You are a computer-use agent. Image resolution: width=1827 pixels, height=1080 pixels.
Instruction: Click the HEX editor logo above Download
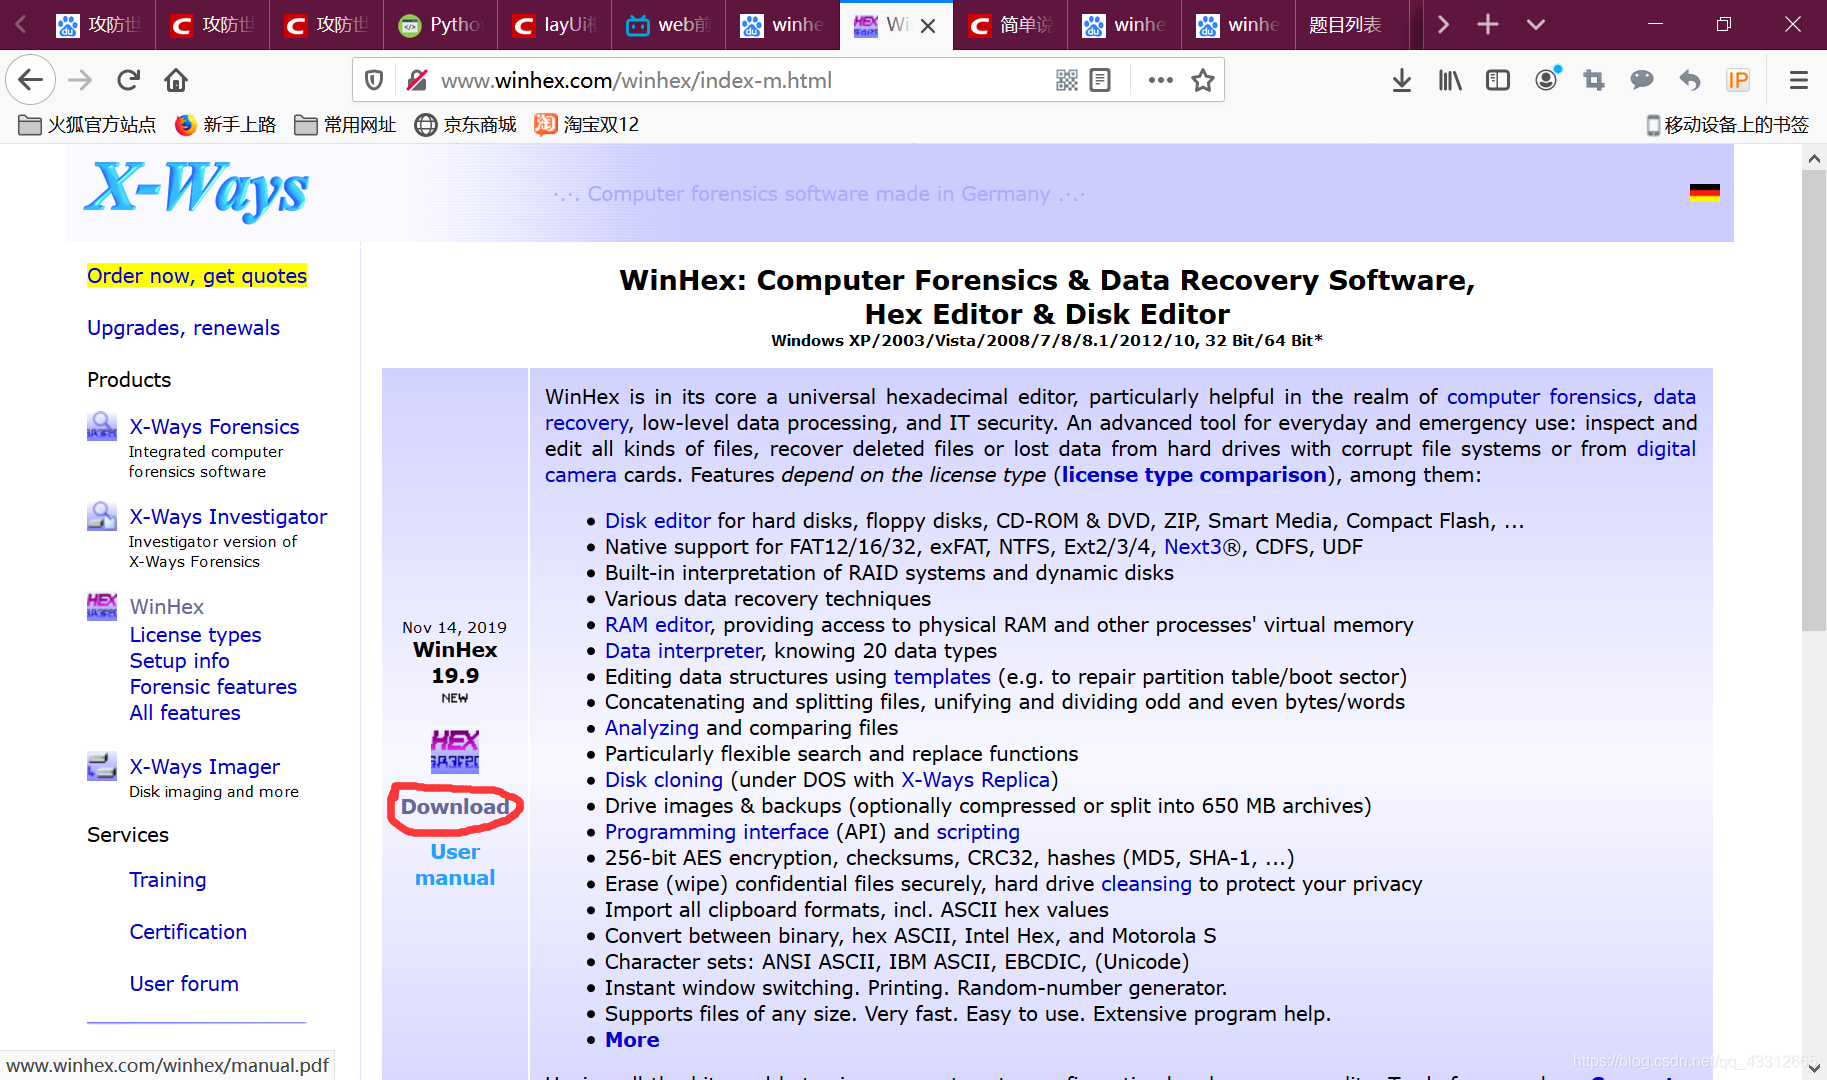(454, 750)
